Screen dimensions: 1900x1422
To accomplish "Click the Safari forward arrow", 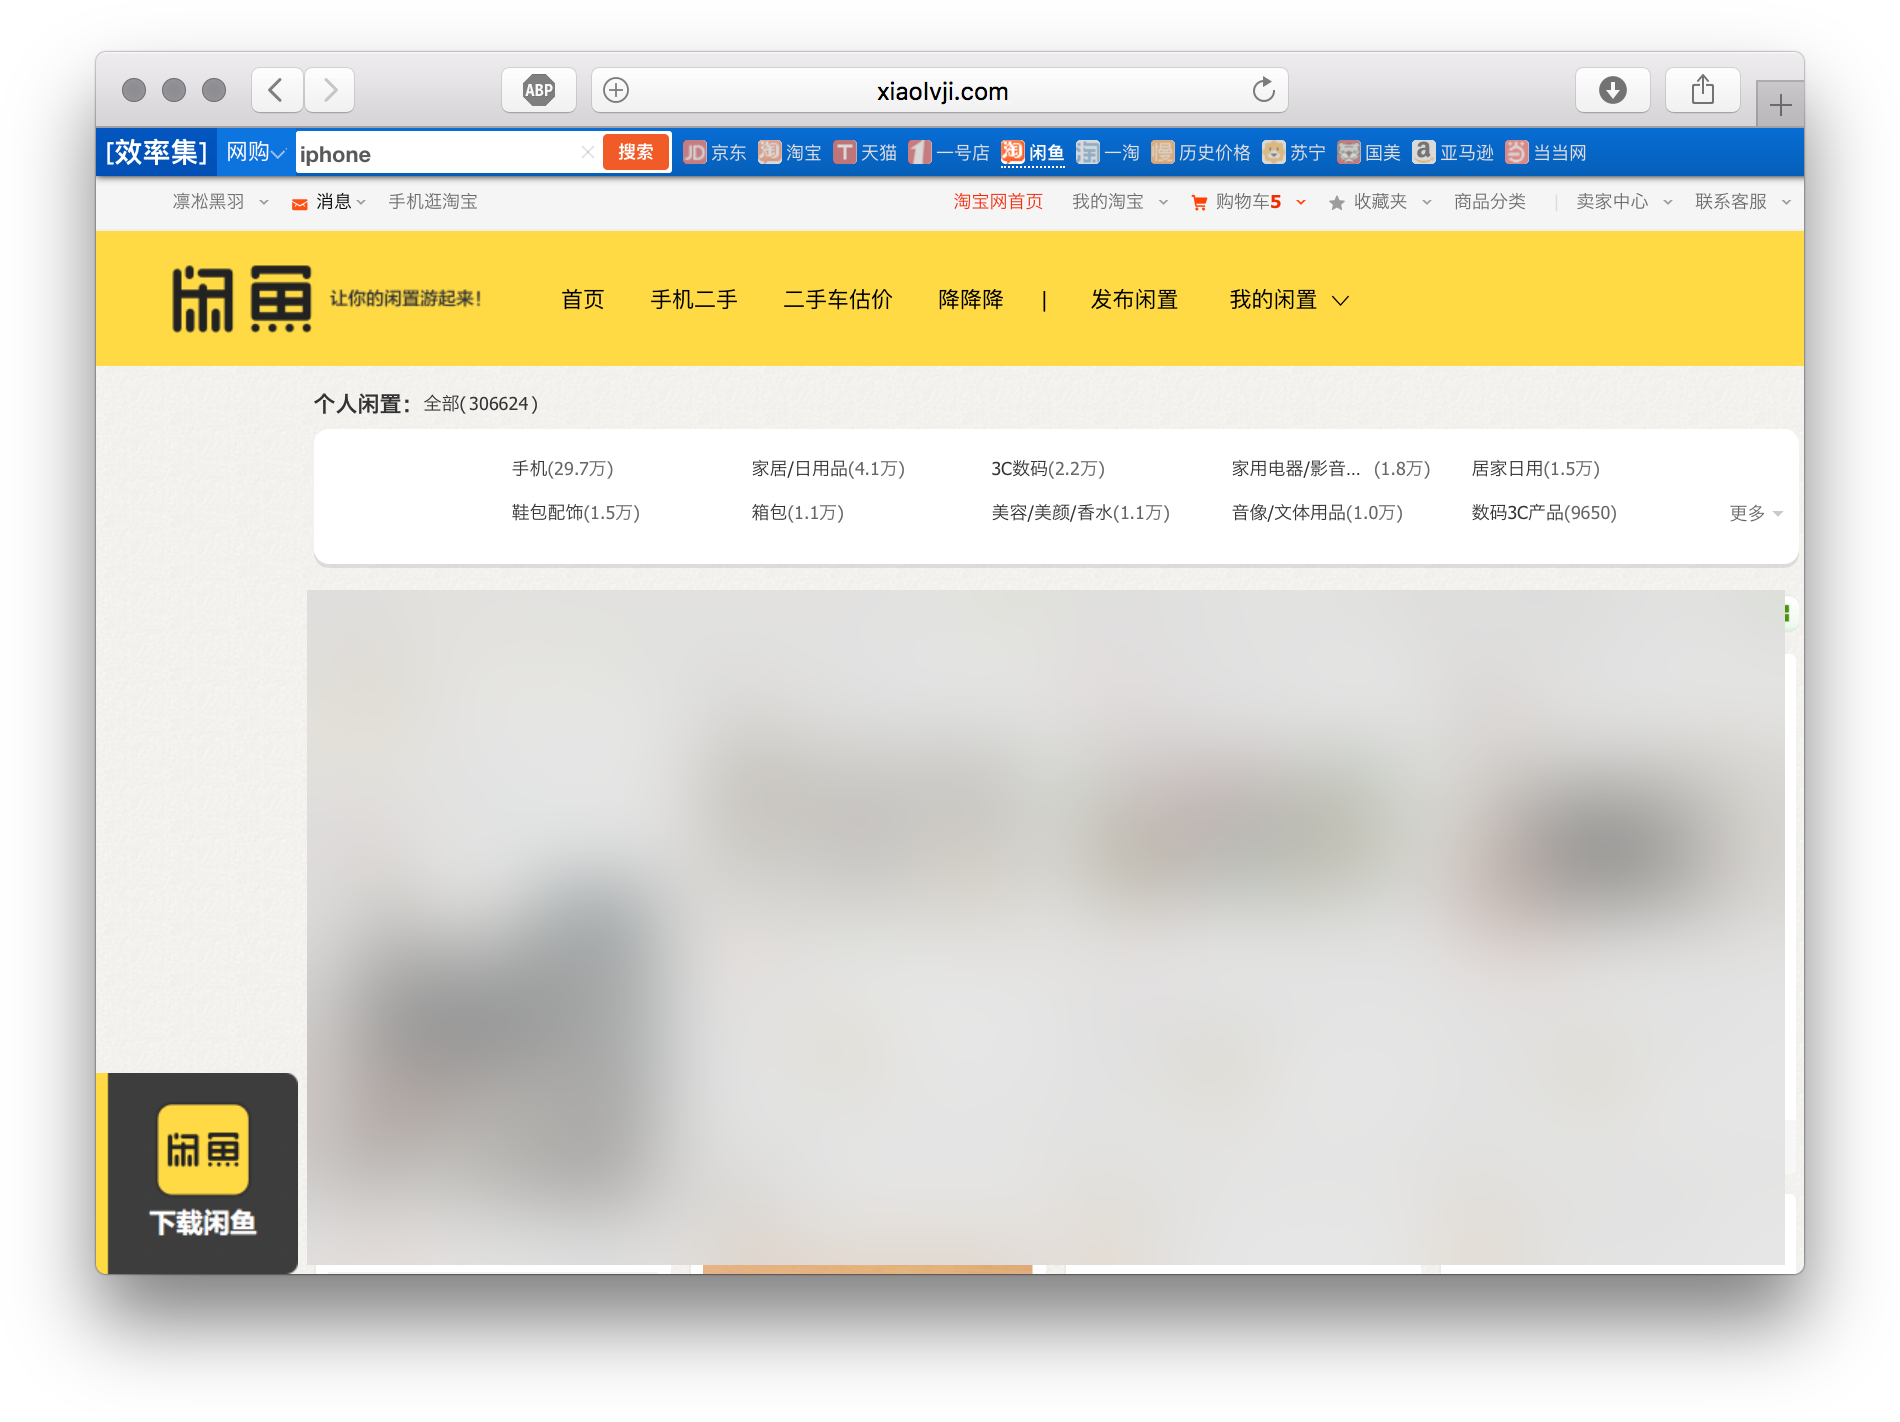I will (330, 91).
